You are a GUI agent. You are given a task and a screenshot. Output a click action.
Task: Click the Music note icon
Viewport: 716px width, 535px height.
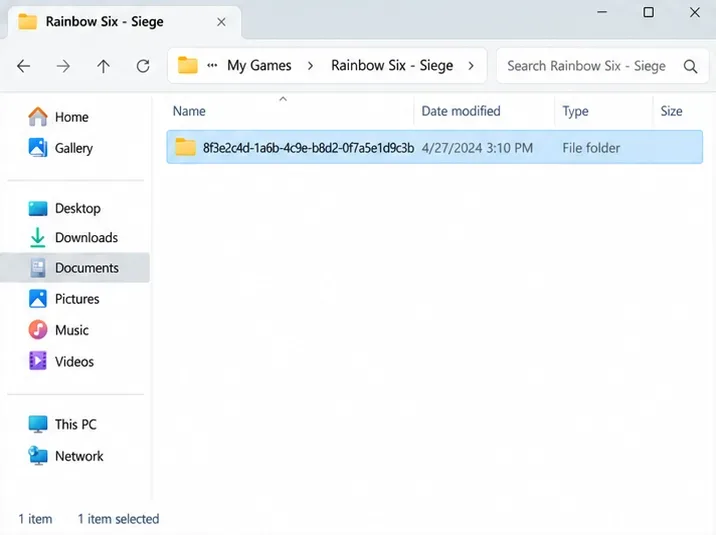(x=37, y=330)
